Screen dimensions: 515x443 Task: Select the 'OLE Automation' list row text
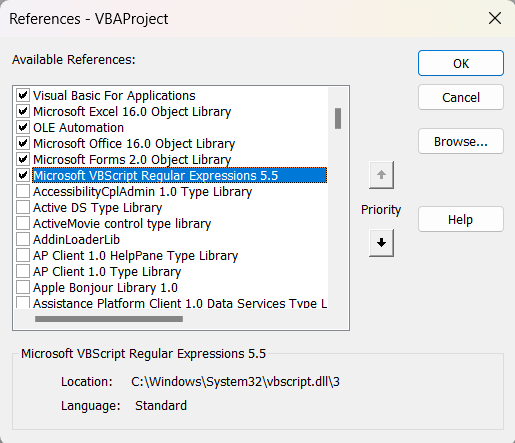click(78, 128)
